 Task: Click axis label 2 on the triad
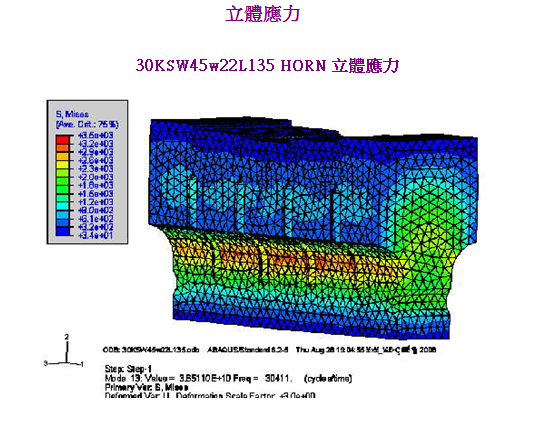[67, 337]
